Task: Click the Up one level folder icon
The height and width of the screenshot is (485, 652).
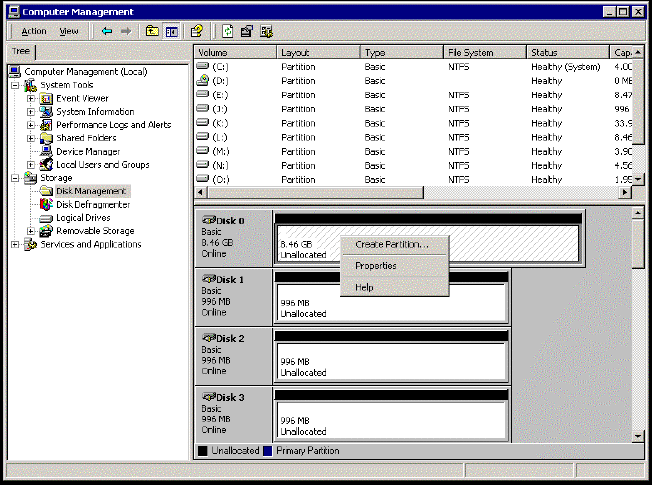Action: tap(152, 31)
